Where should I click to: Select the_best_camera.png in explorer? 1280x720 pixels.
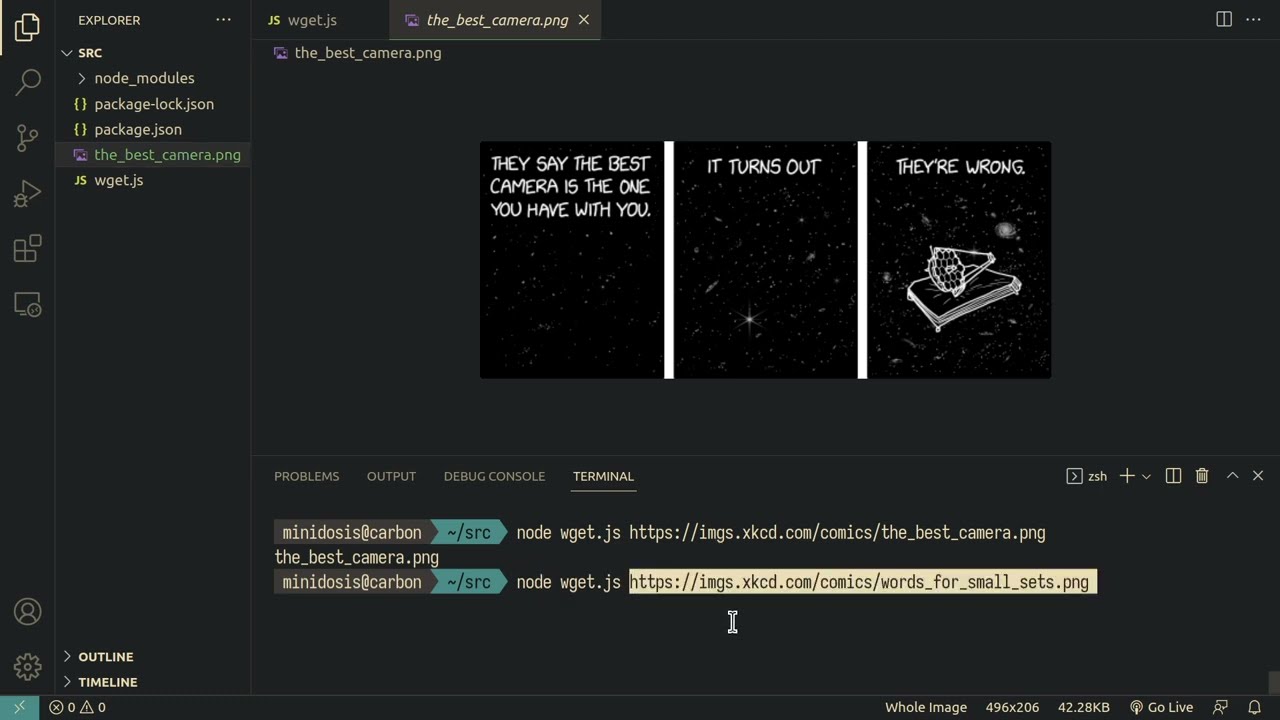[x=153, y=155]
